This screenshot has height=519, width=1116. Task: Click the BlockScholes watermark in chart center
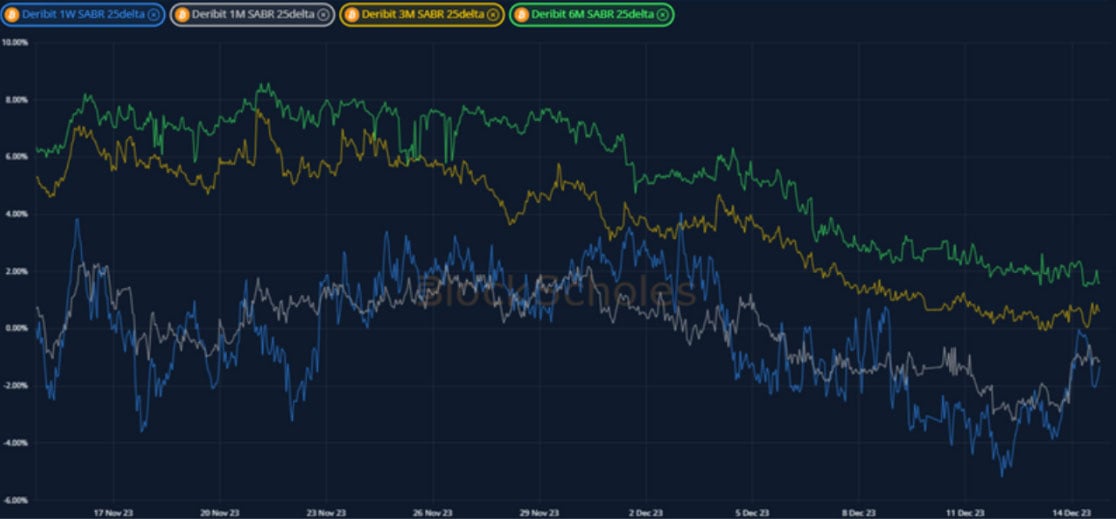point(558,291)
